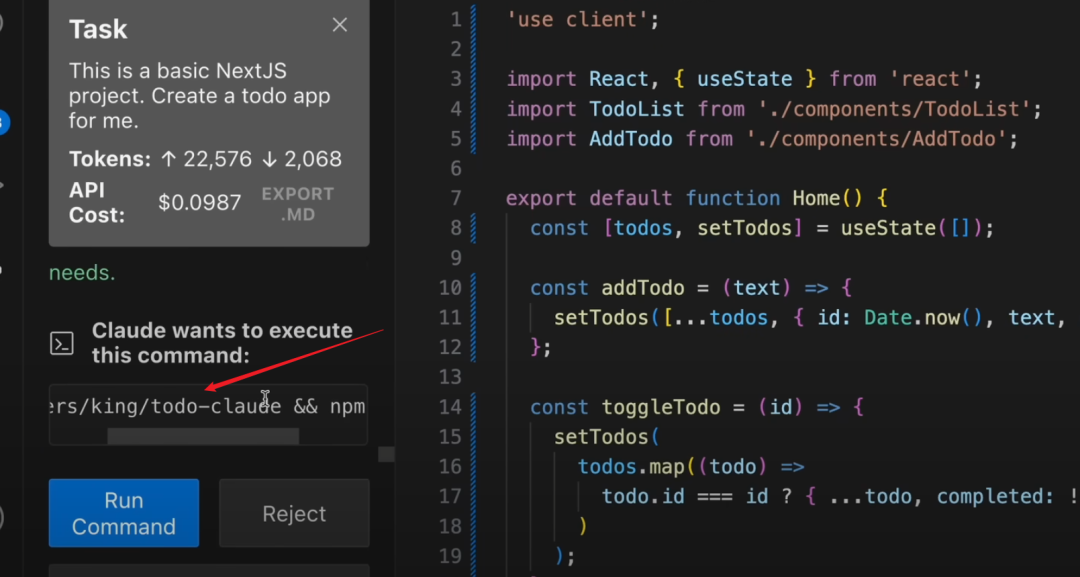Viewport: 1080px width, 577px height.
Task: Click the API cost value "$0.0987"
Action: tap(200, 202)
